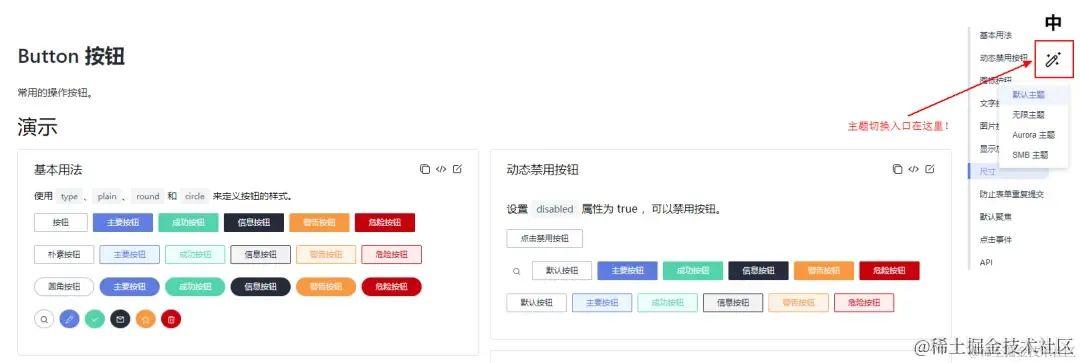Image resolution: width=1080 pixels, height=363 pixels.
Task: Click the rounded orange 警告按钮 pill button
Action: pyautogui.click(x=326, y=287)
